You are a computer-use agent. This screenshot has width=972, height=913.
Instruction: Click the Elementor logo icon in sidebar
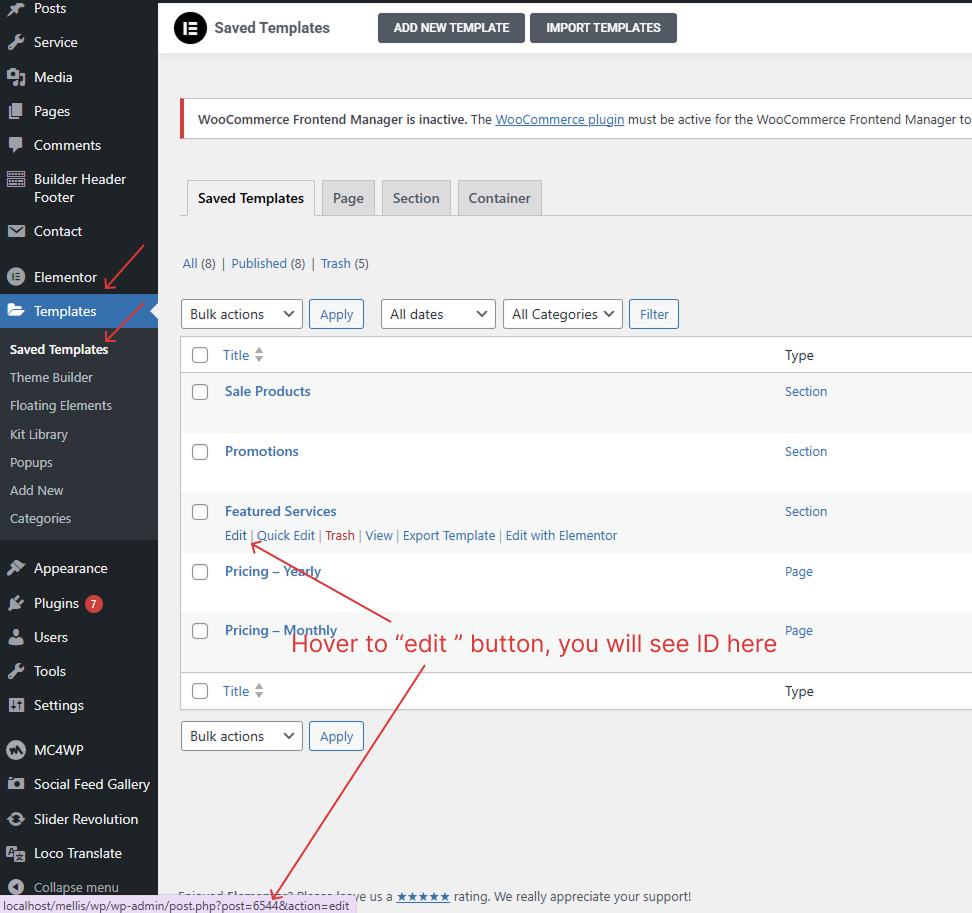tap(16, 277)
